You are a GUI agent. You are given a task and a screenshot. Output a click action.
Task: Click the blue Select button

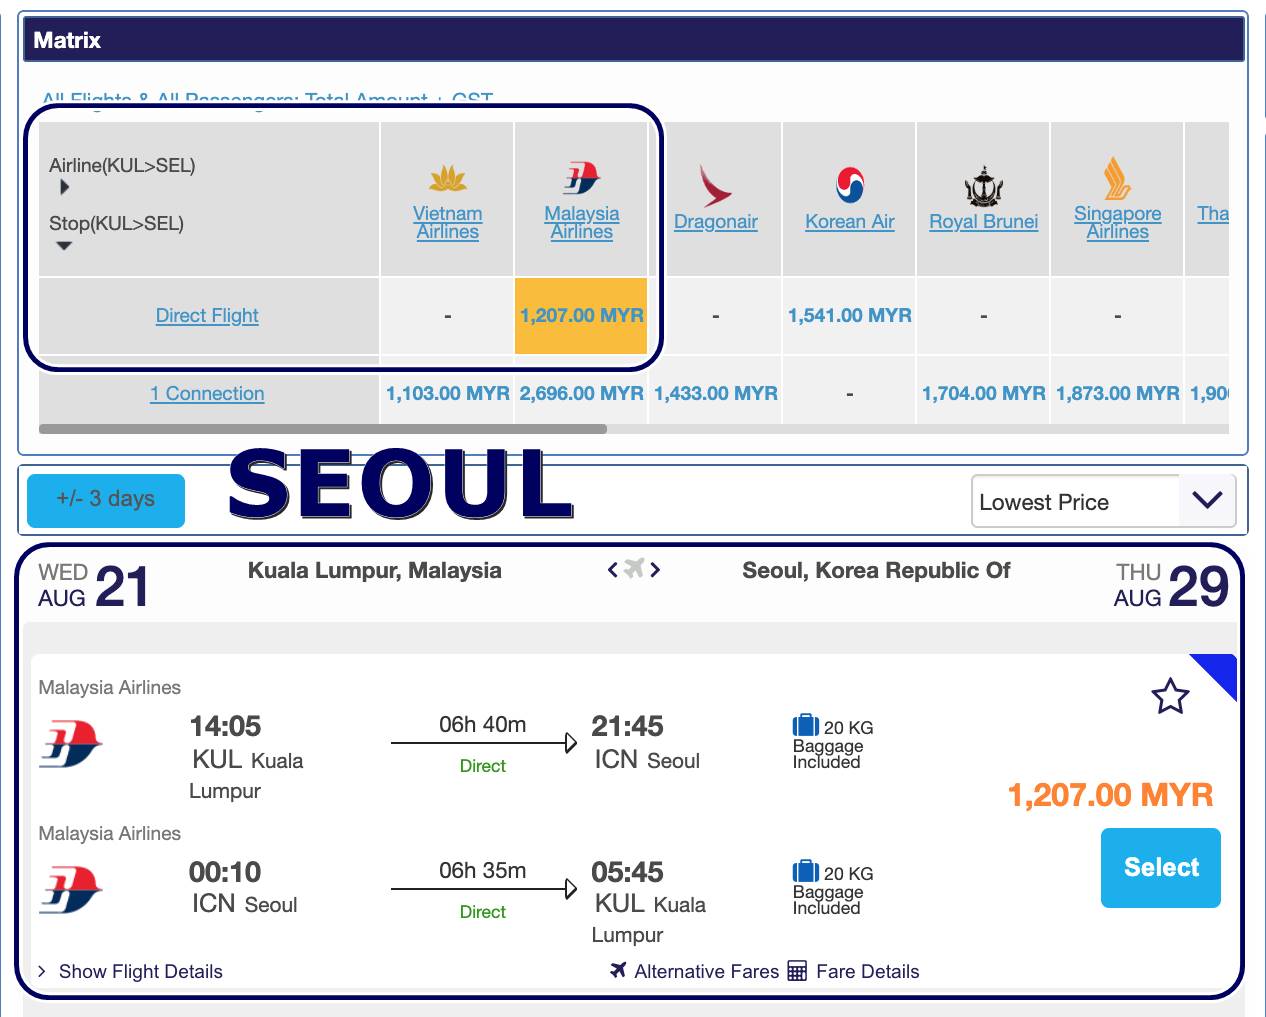pos(1161,868)
